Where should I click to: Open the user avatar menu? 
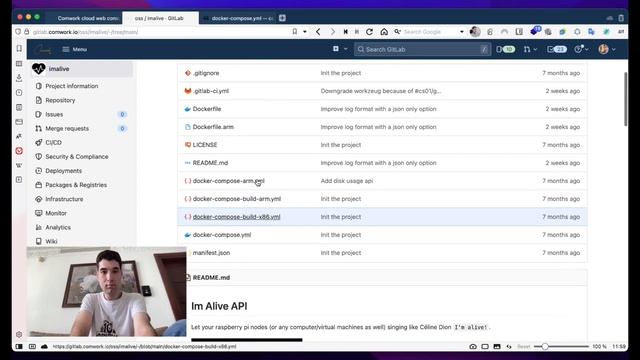(x=607, y=49)
